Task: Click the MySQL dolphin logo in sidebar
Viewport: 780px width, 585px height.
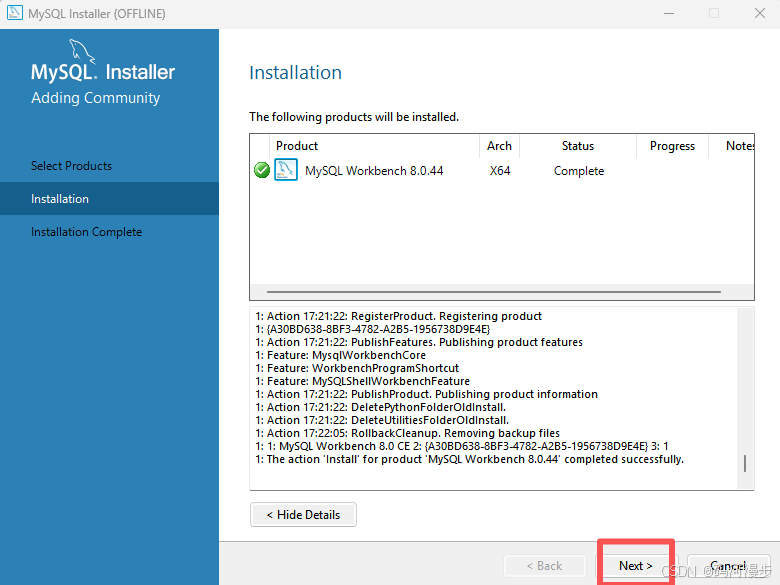Action: 82,50
